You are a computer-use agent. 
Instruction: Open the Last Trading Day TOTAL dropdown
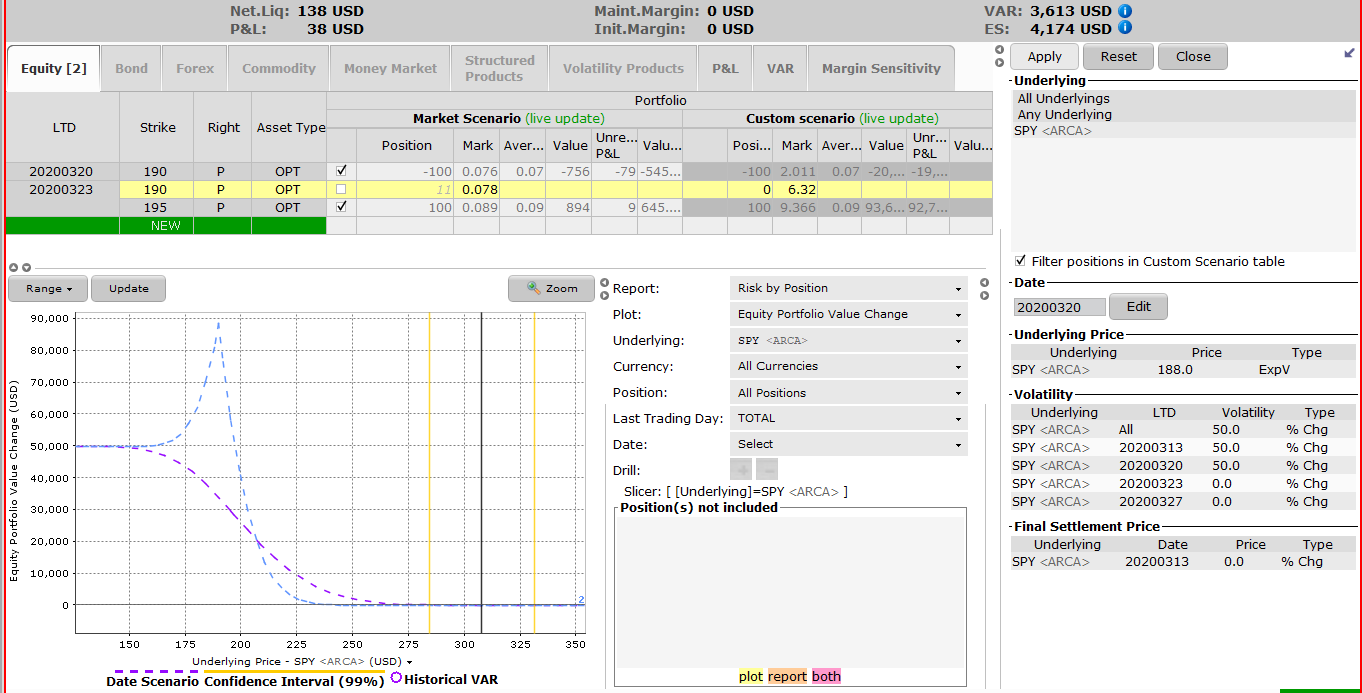point(848,418)
